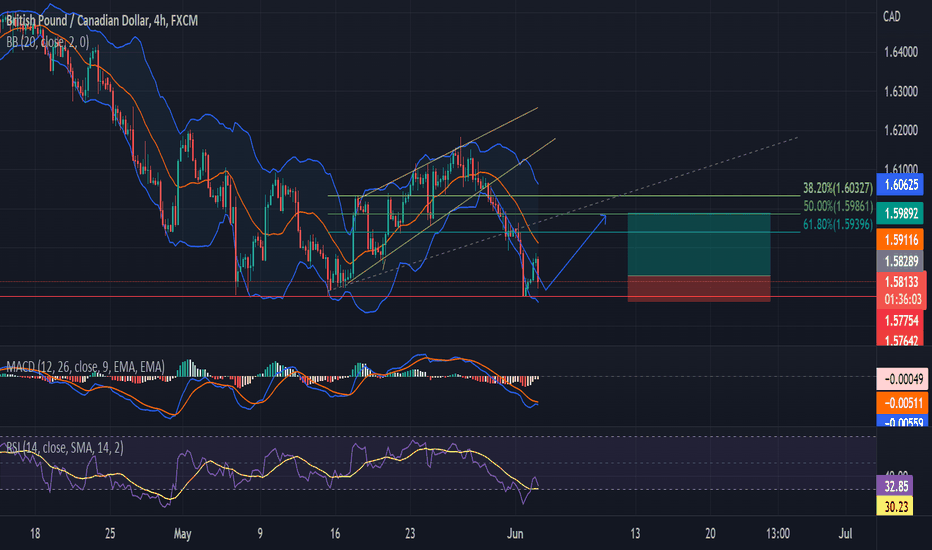Click the red 1.57754 price tag
Image resolution: width=932 pixels, height=550 pixels.
point(900,321)
